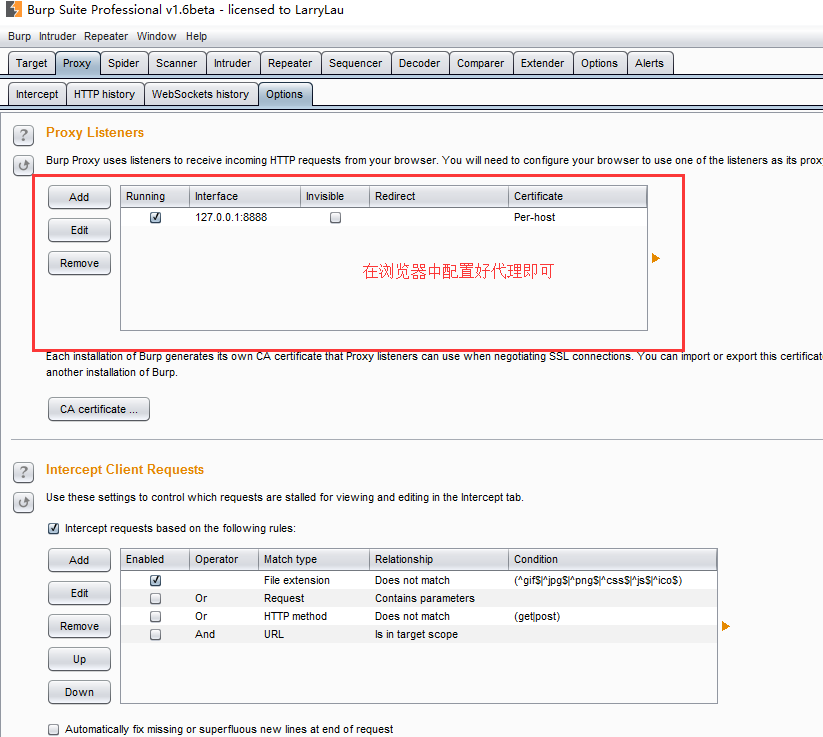Select the File extension rule row

click(x=419, y=580)
